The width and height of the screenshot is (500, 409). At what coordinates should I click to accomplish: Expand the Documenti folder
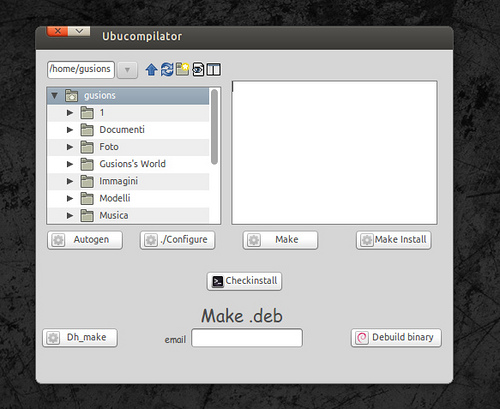coord(70,130)
